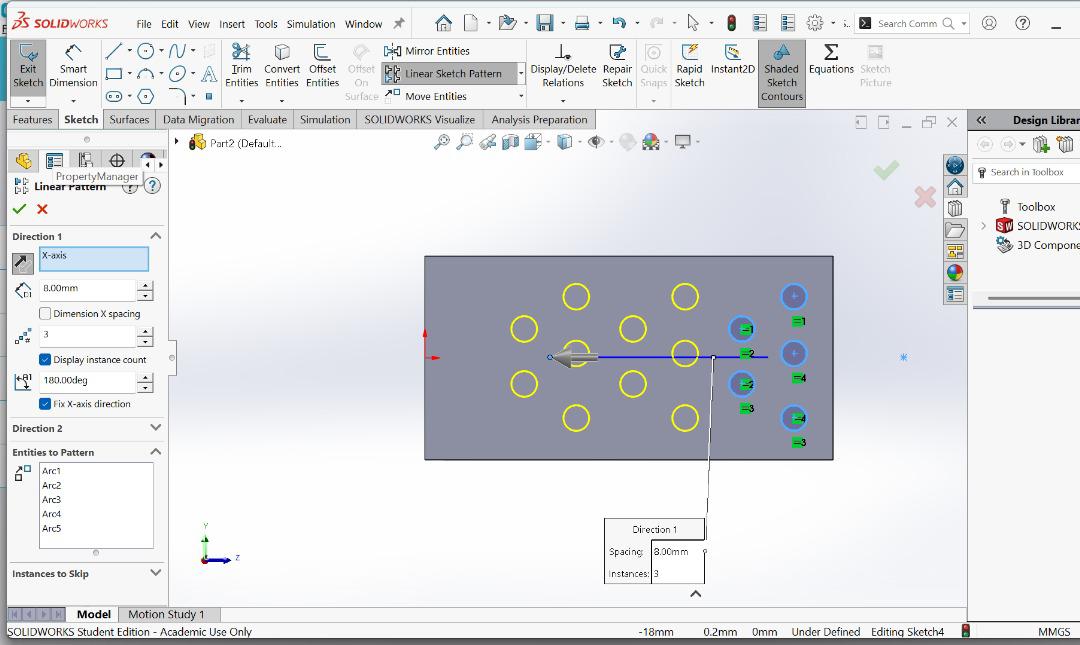
Task: Click the Undo icon
Action: (619, 23)
